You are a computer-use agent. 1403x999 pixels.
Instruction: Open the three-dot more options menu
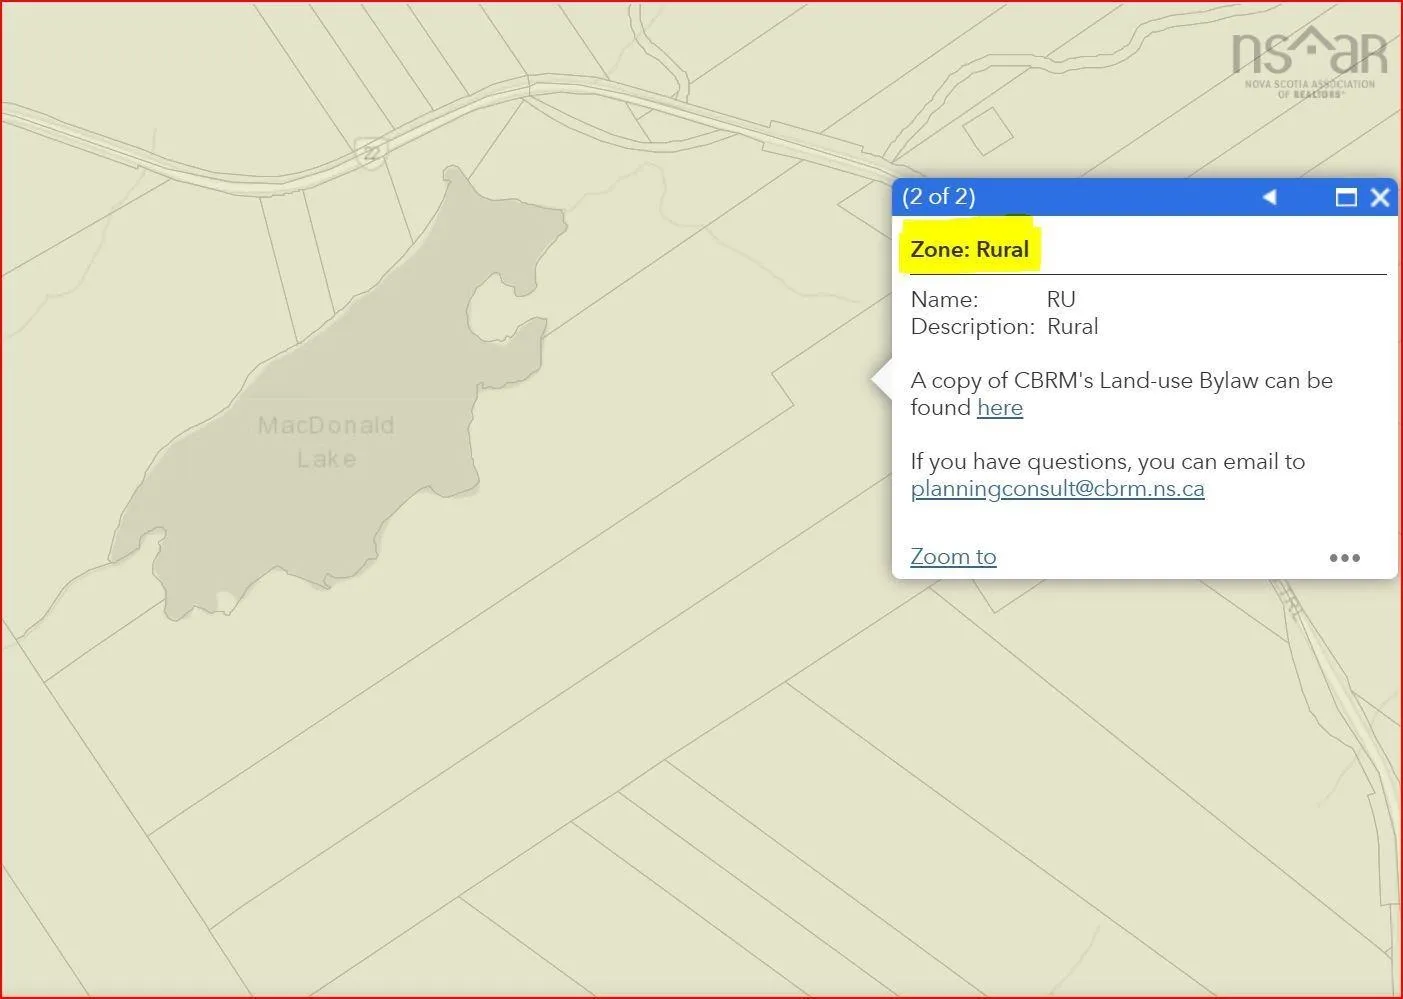[x=1344, y=558]
